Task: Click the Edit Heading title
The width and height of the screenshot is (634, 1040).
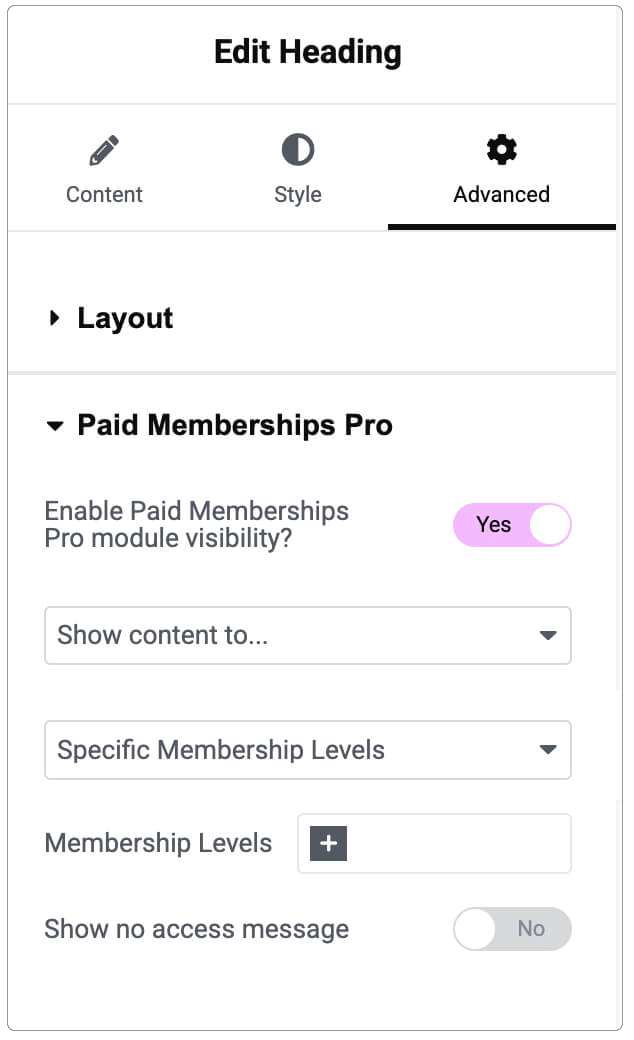Action: coord(307,51)
